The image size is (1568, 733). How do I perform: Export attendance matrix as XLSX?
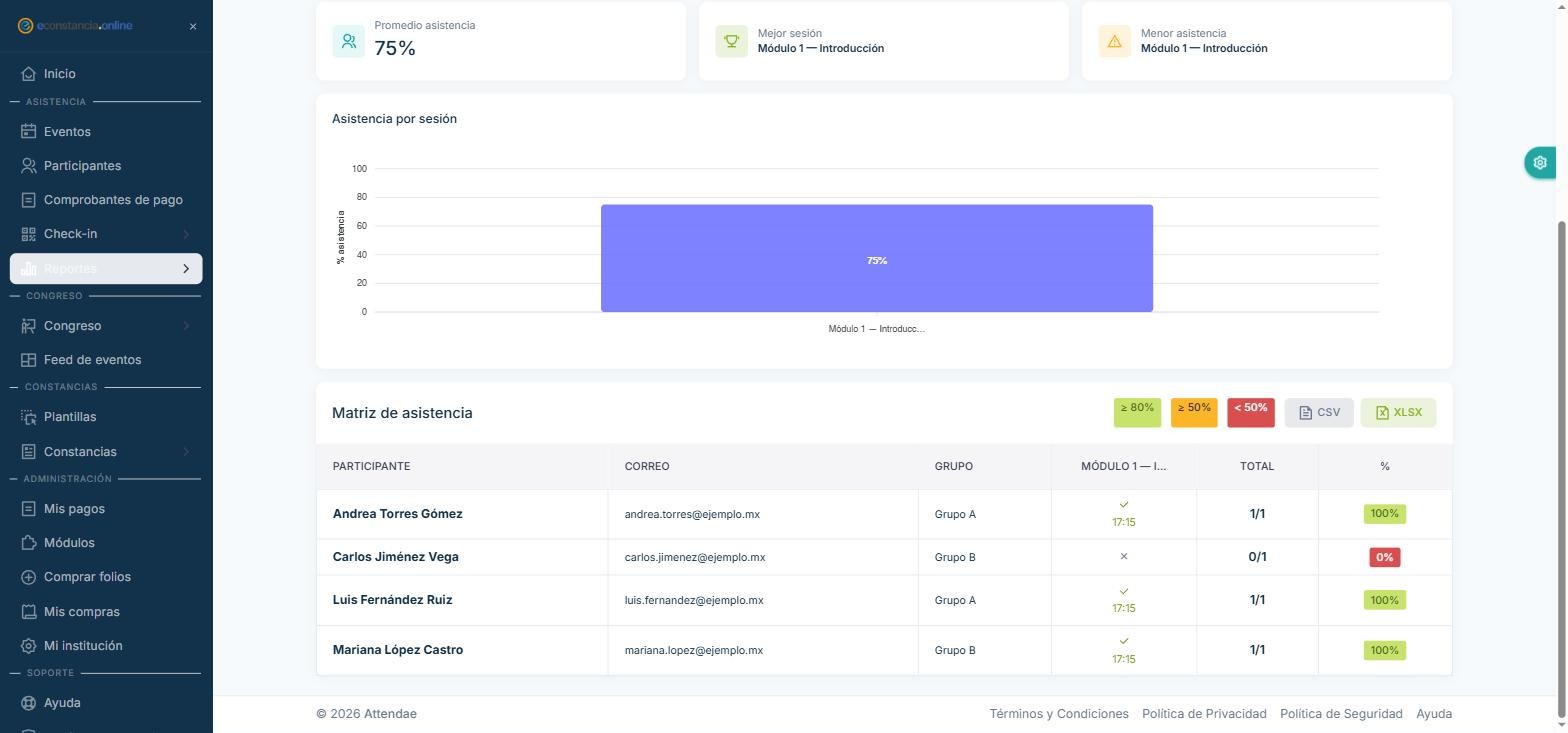coord(1398,413)
